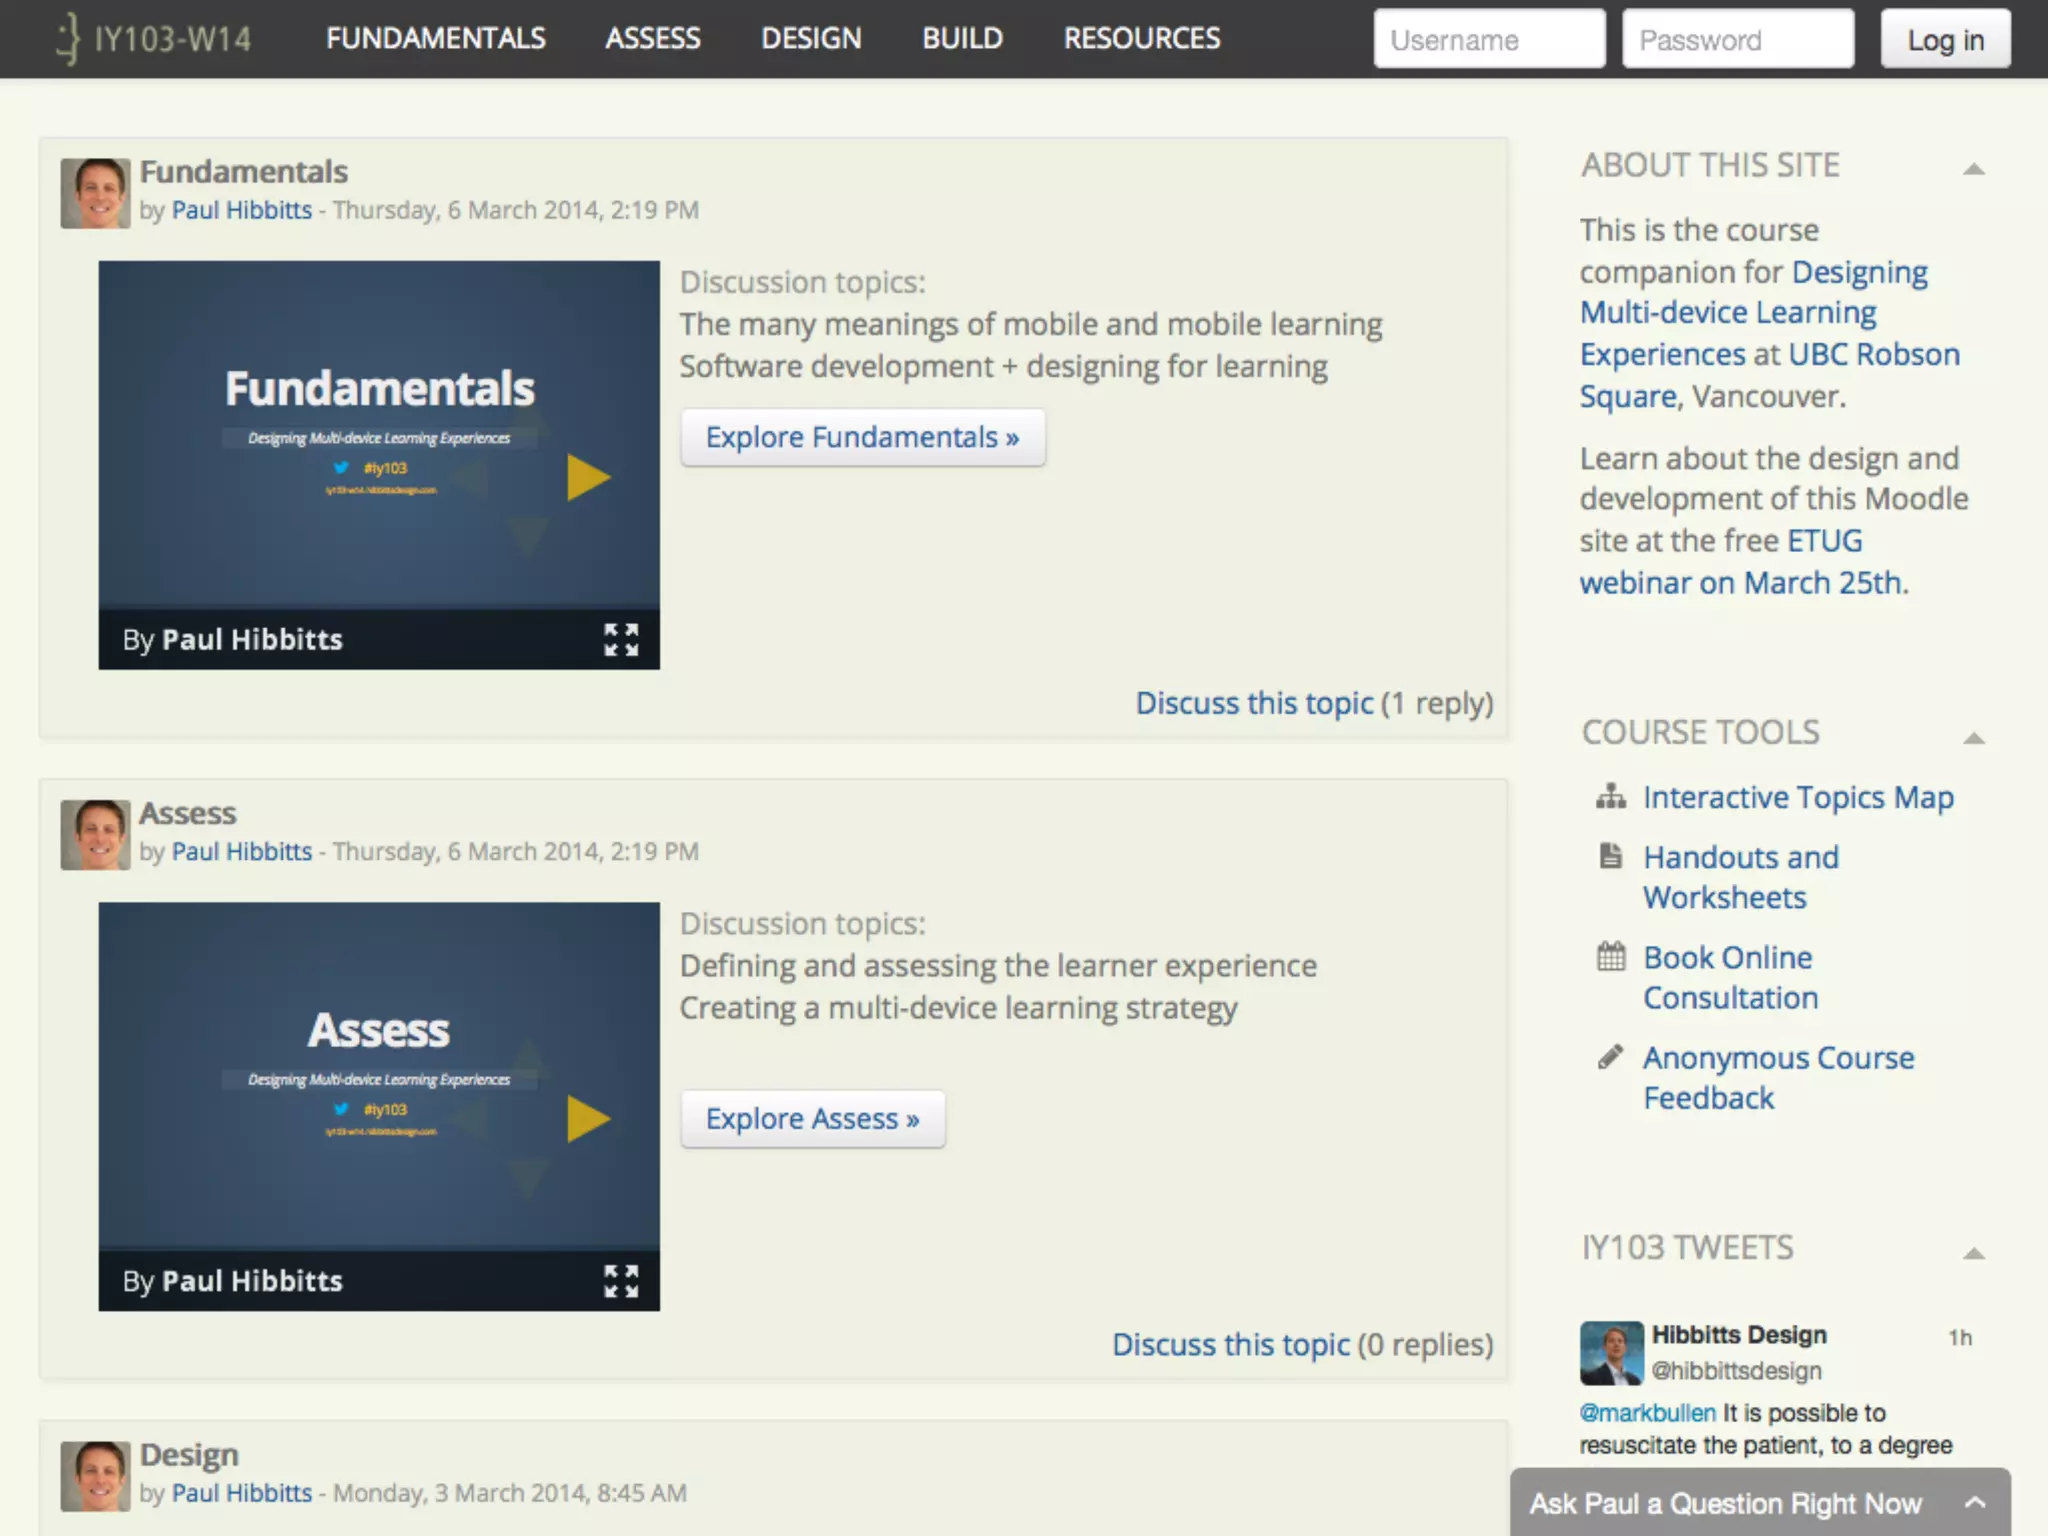Go to the Design navigation menu item
This screenshot has height=1536, width=2048.
(x=810, y=39)
